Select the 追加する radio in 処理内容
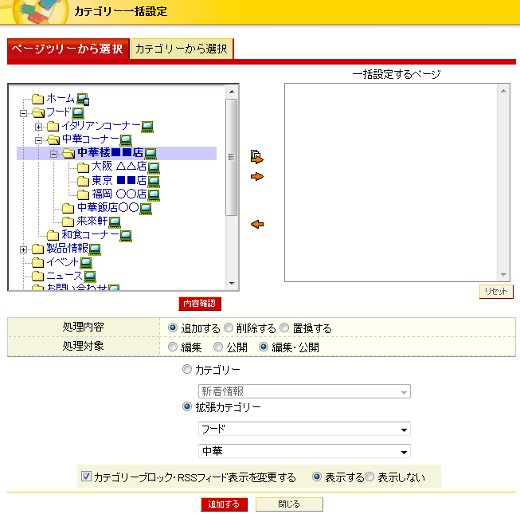 173,328
